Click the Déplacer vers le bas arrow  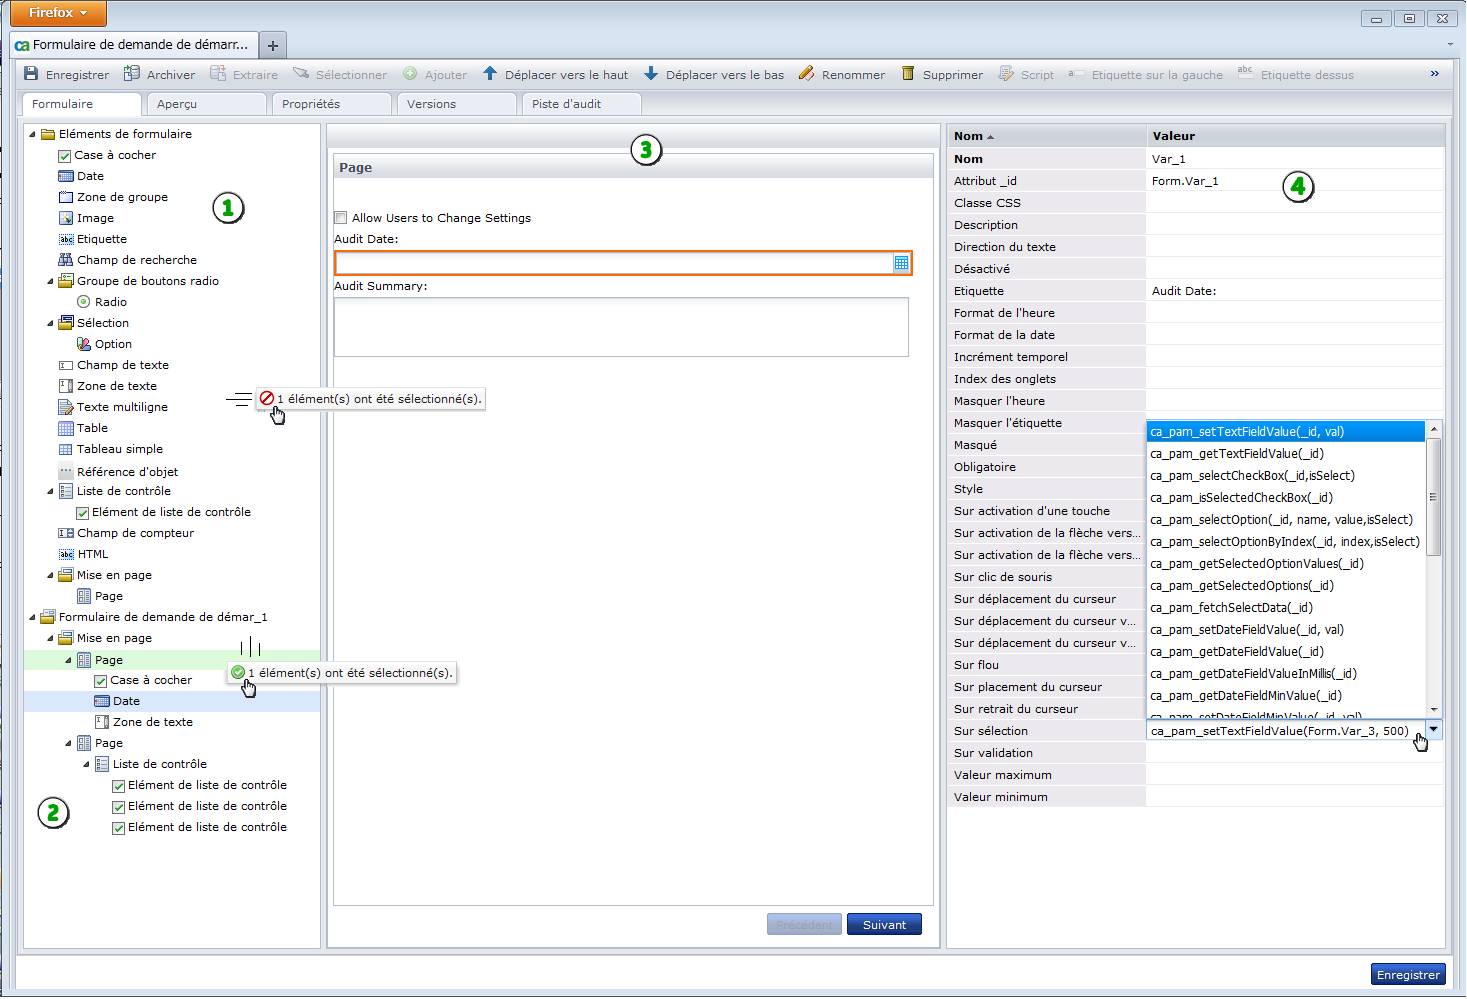click(651, 74)
